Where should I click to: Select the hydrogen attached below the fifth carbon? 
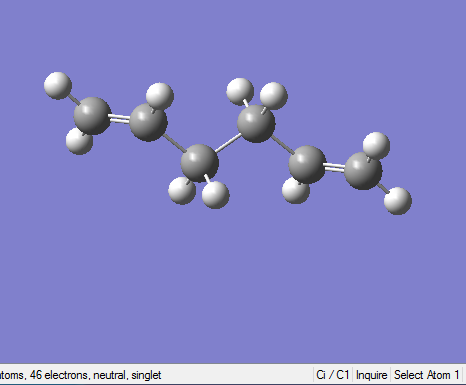[x=296, y=190]
